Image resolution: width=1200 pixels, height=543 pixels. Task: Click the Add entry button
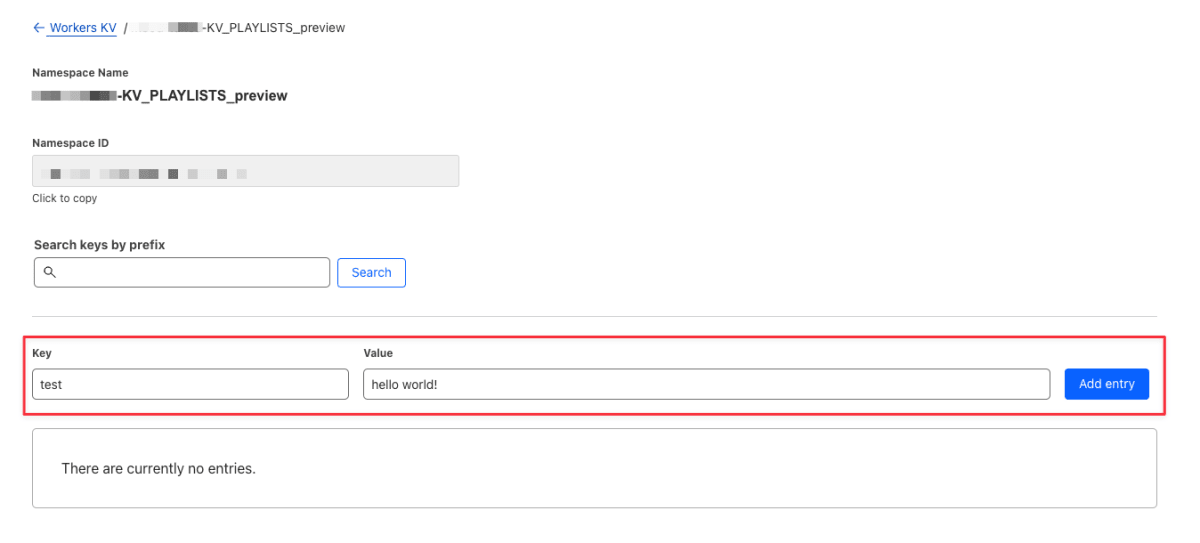pyautogui.click(x=1107, y=384)
